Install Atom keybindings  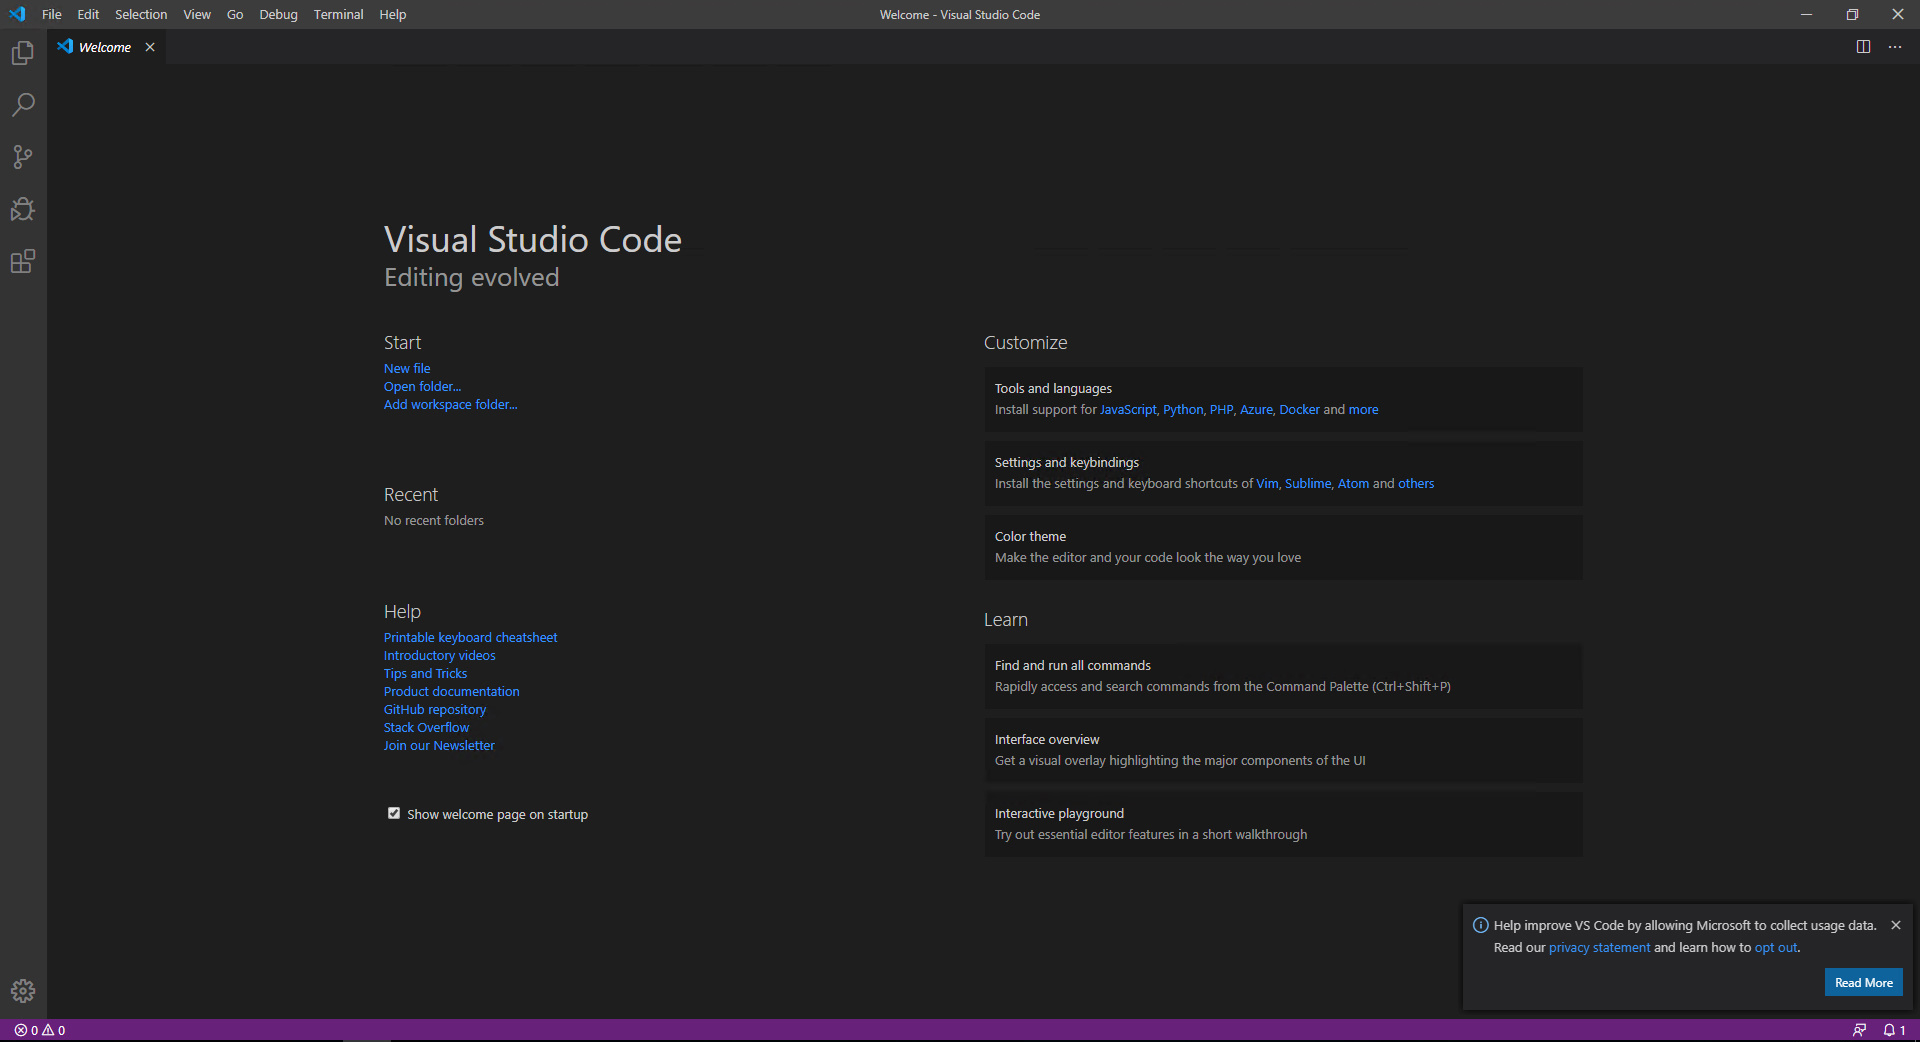coord(1353,483)
